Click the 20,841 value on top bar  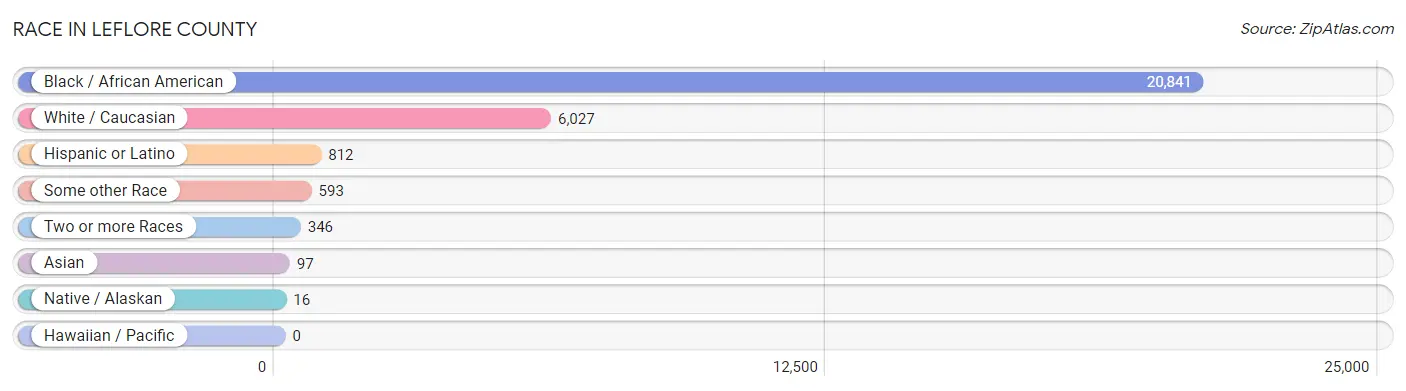click(x=1169, y=82)
